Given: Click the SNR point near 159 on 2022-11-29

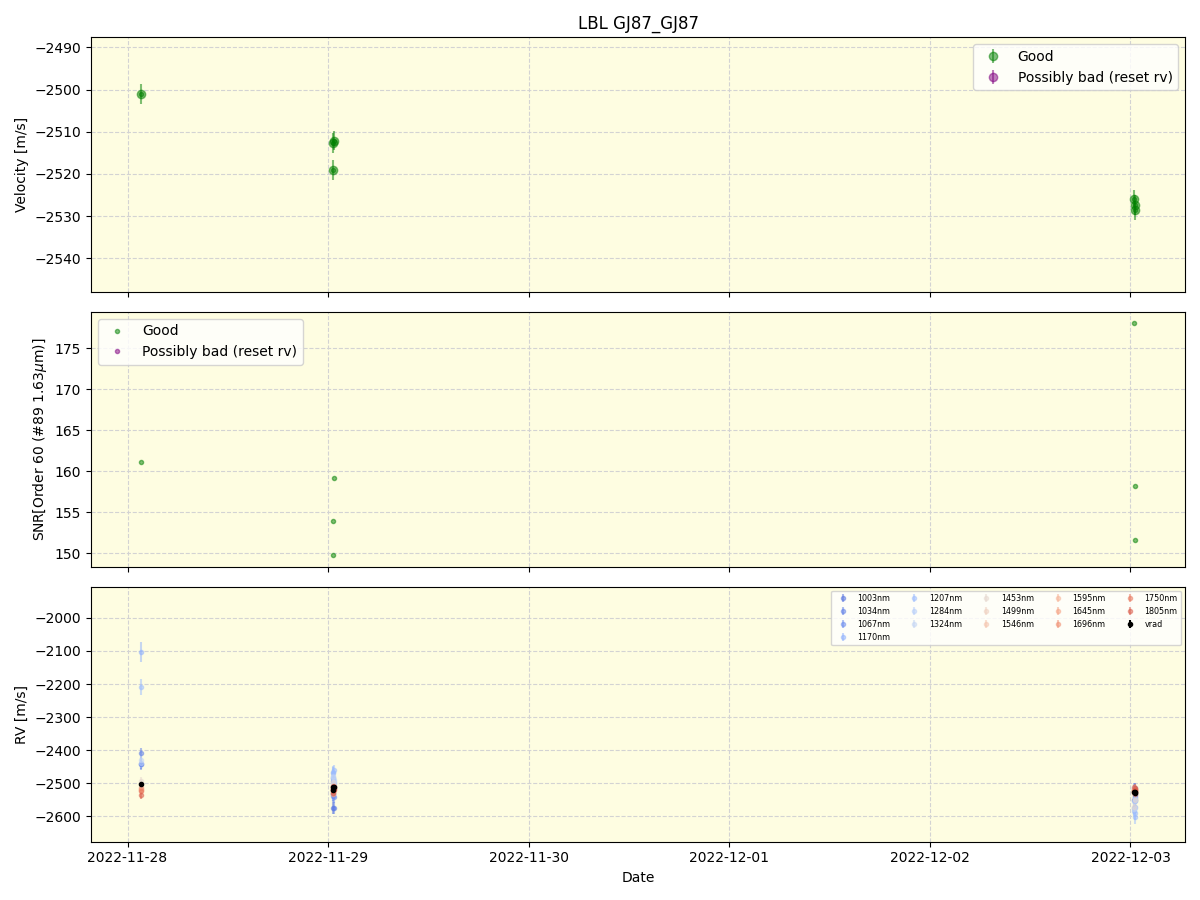Looking at the screenshot, I should 334,478.
